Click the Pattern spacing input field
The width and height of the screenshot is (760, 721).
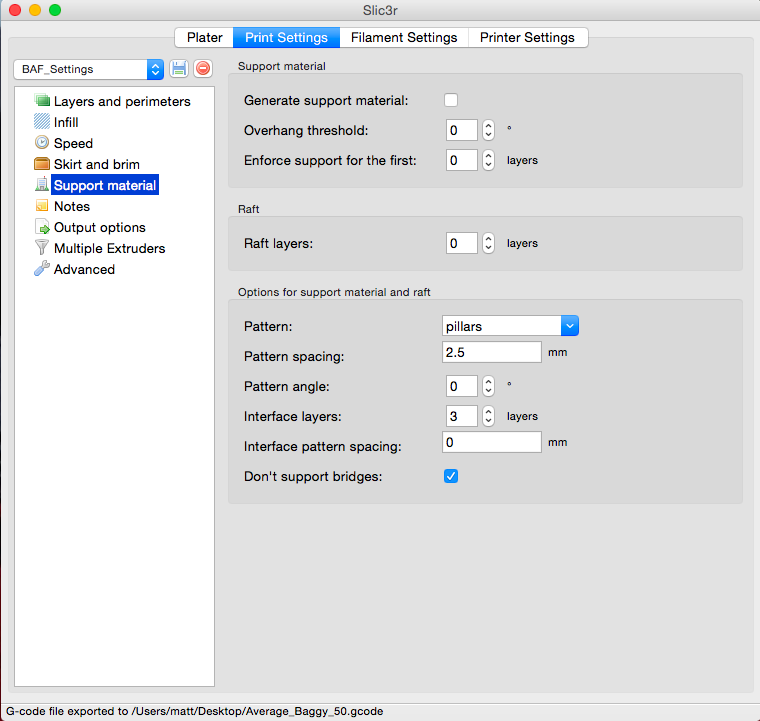pyautogui.click(x=491, y=352)
